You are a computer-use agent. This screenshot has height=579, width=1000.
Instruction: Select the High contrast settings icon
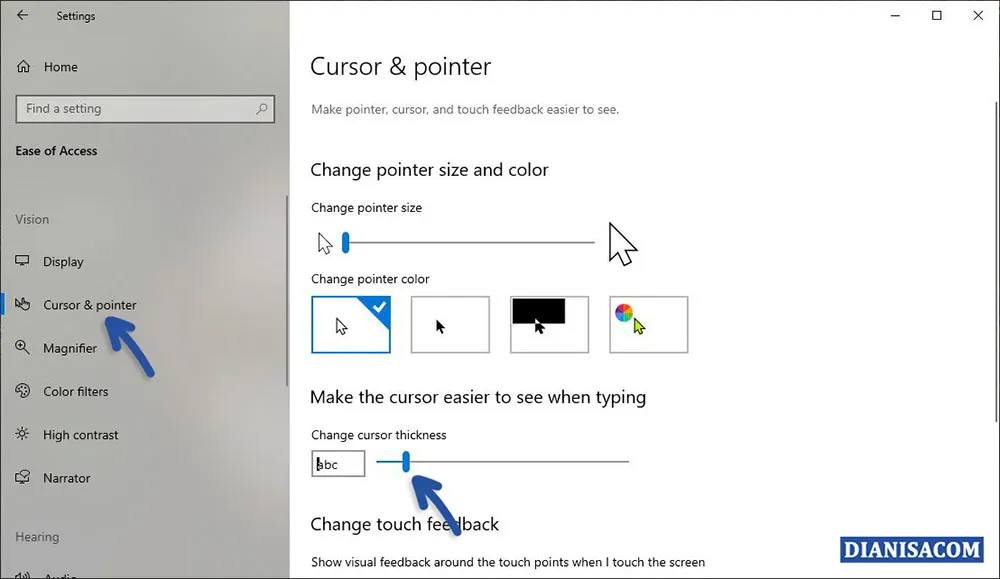[22, 434]
